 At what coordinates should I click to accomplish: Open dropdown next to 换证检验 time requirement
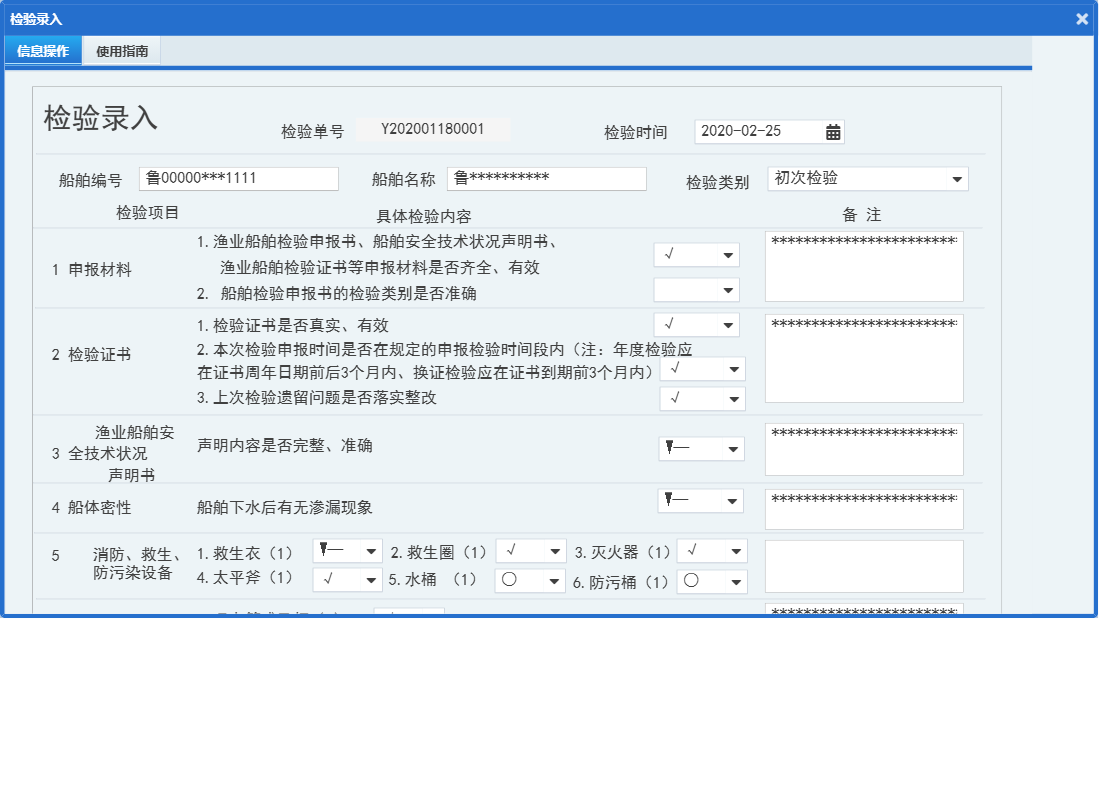point(734,369)
